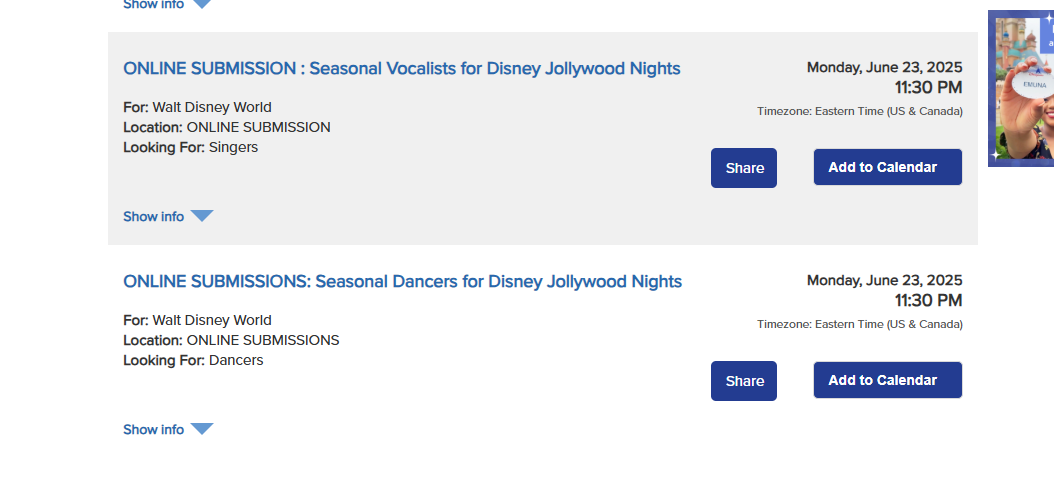This screenshot has height=478, width=1054.
Task: Click the Looking For: Dancers line
Action: 193,360
